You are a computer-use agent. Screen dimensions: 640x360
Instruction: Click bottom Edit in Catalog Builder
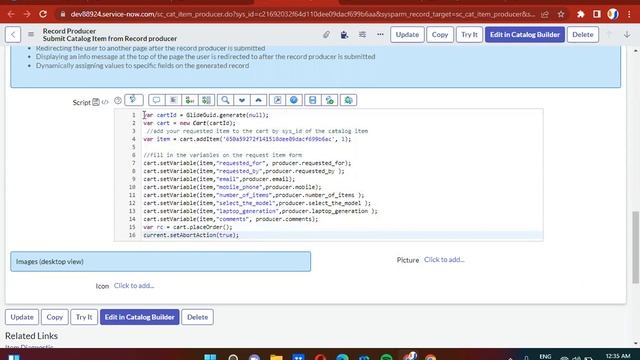tap(140, 317)
